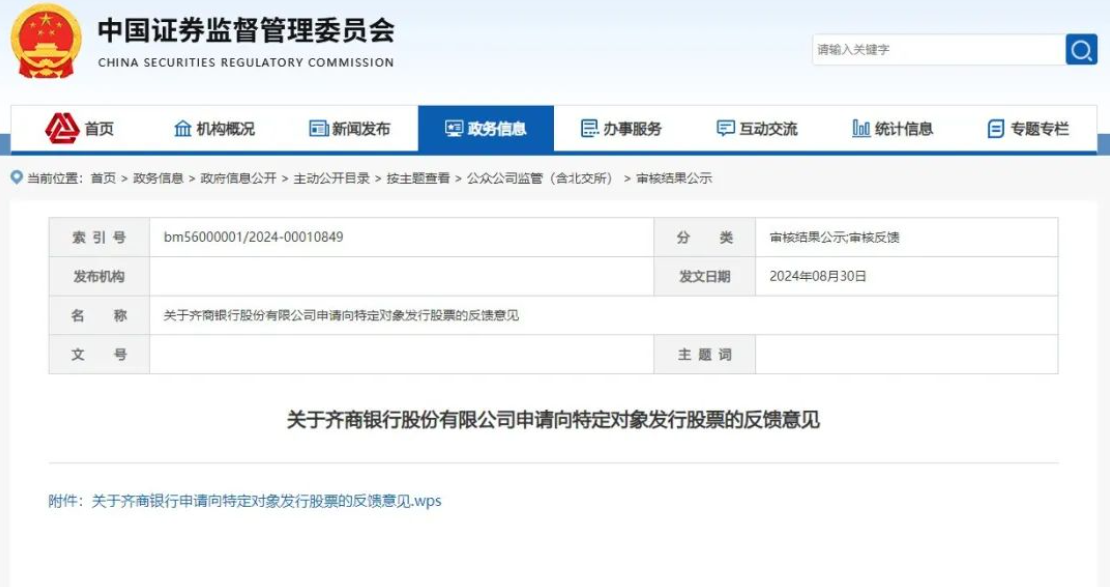Image resolution: width=1110 pixels, height=587 pixels.
Task: Open 政府信息公开 breadcrumb link
Action: [239, 178]
